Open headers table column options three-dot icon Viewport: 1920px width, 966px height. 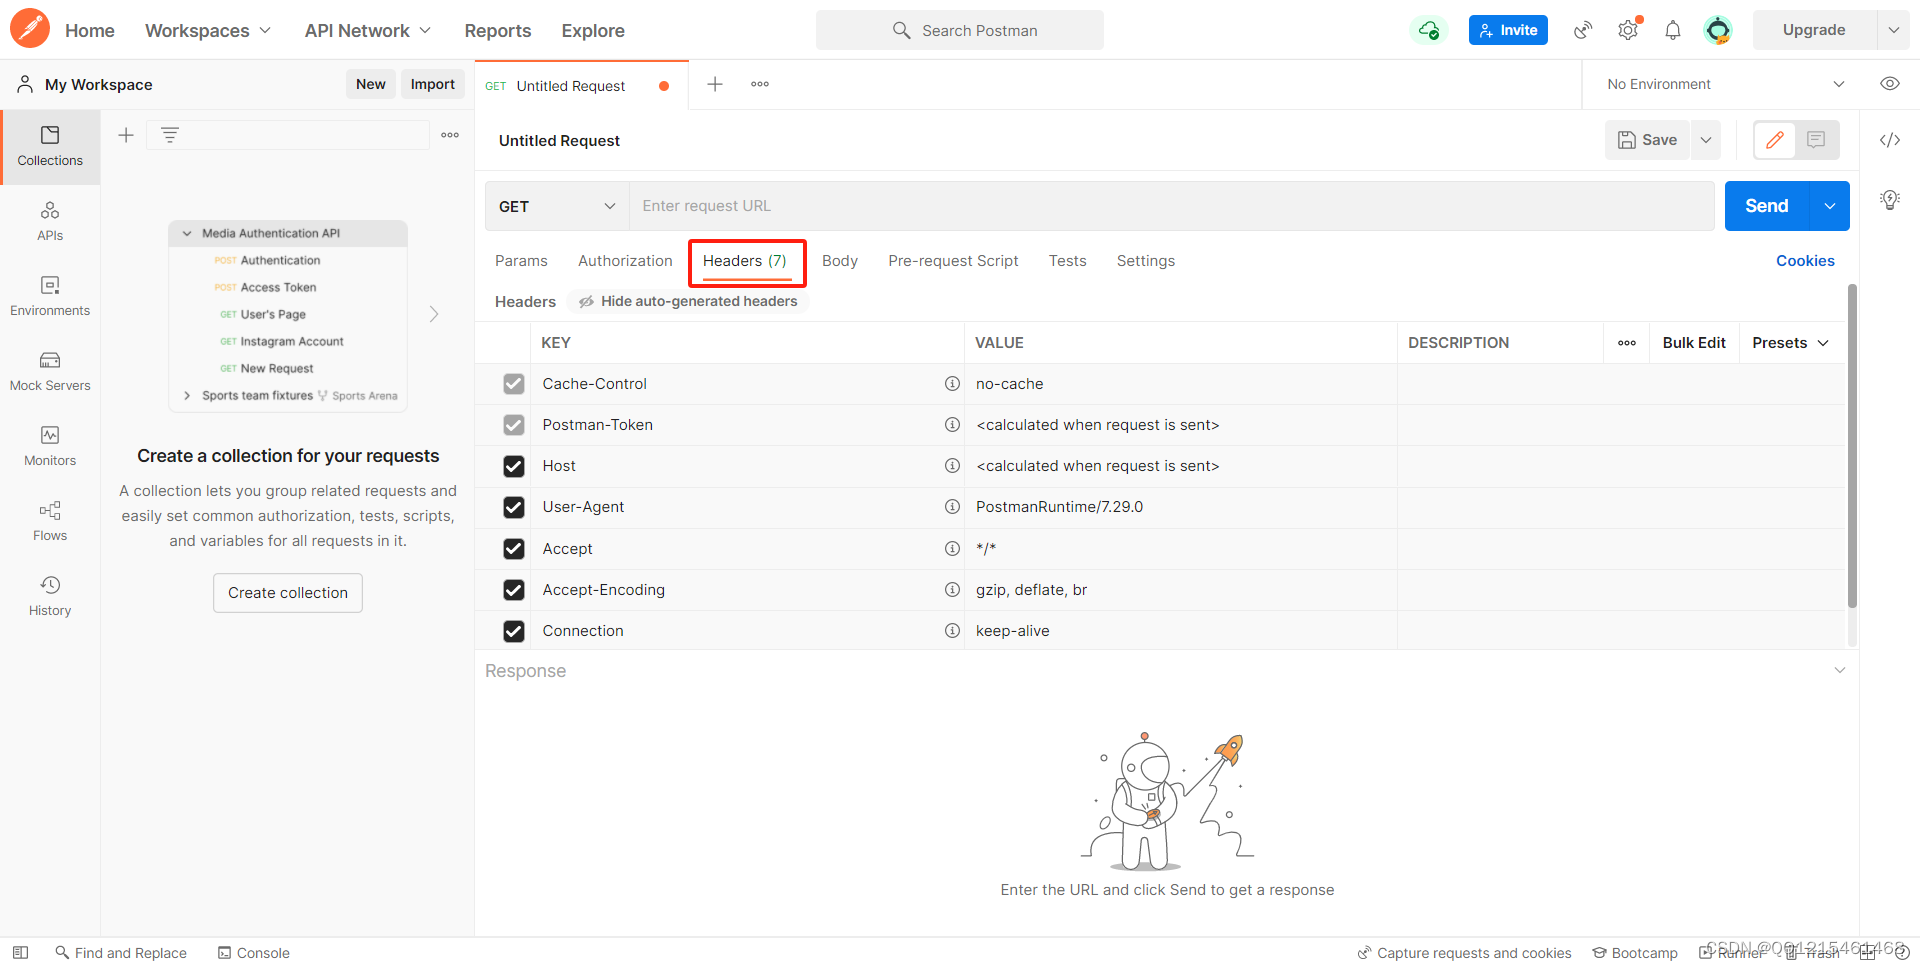point(1627,343)
